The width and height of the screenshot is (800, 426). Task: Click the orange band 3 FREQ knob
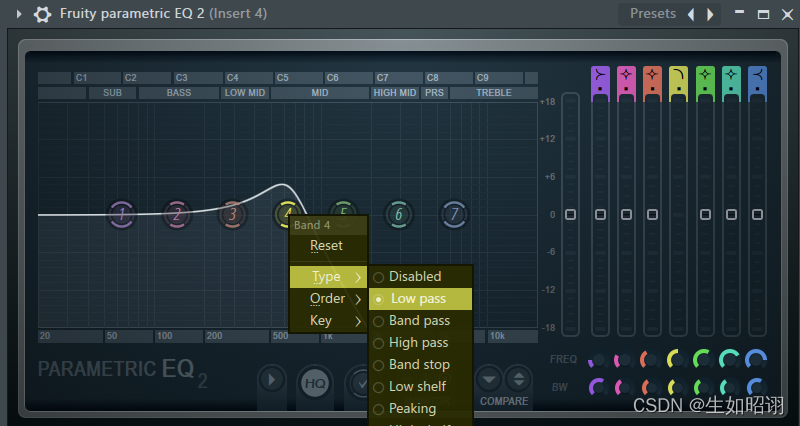pos(651,360)
